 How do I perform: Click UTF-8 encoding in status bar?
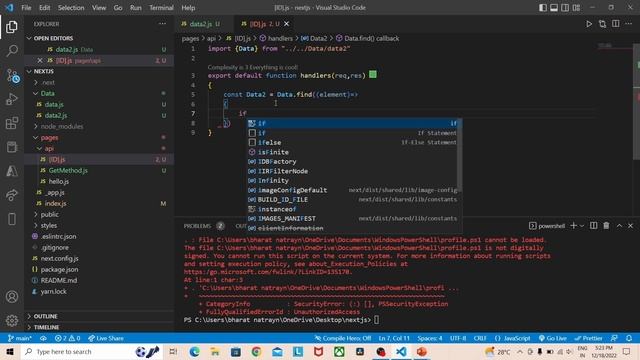pyautogui.click(x=458, y=338)
